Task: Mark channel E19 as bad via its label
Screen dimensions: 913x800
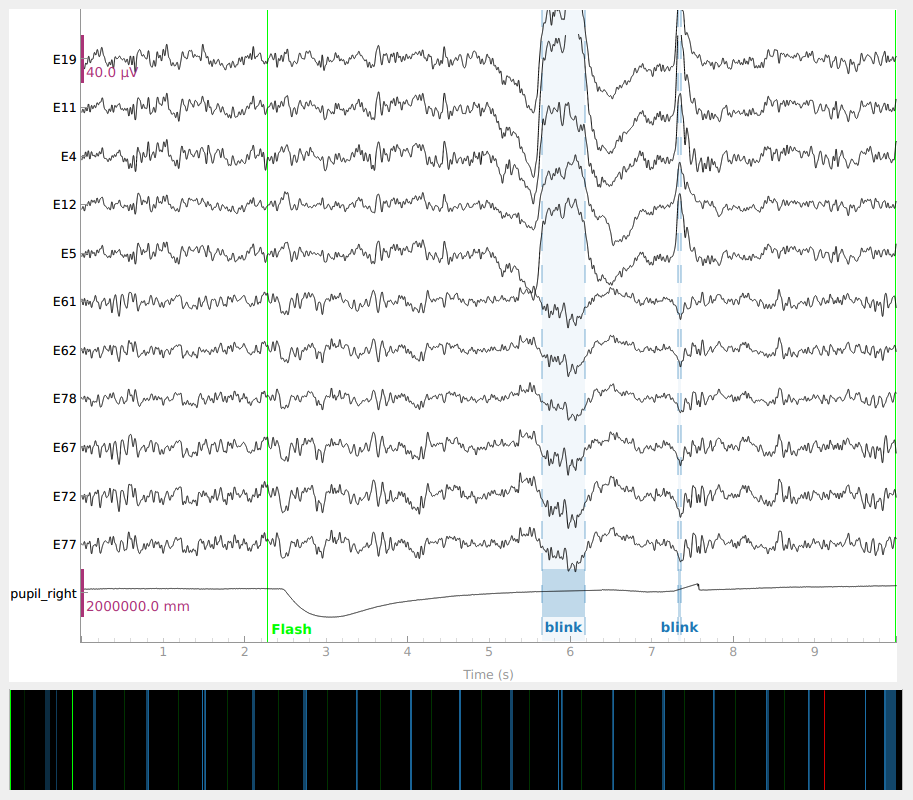Action: click(64, 59)
